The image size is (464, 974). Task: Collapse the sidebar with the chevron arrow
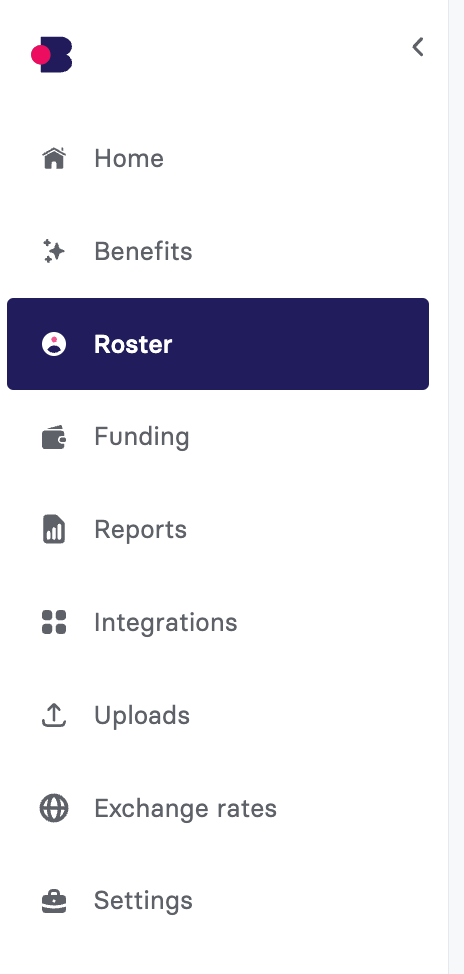pyautogui.click(x=418, y=47)
